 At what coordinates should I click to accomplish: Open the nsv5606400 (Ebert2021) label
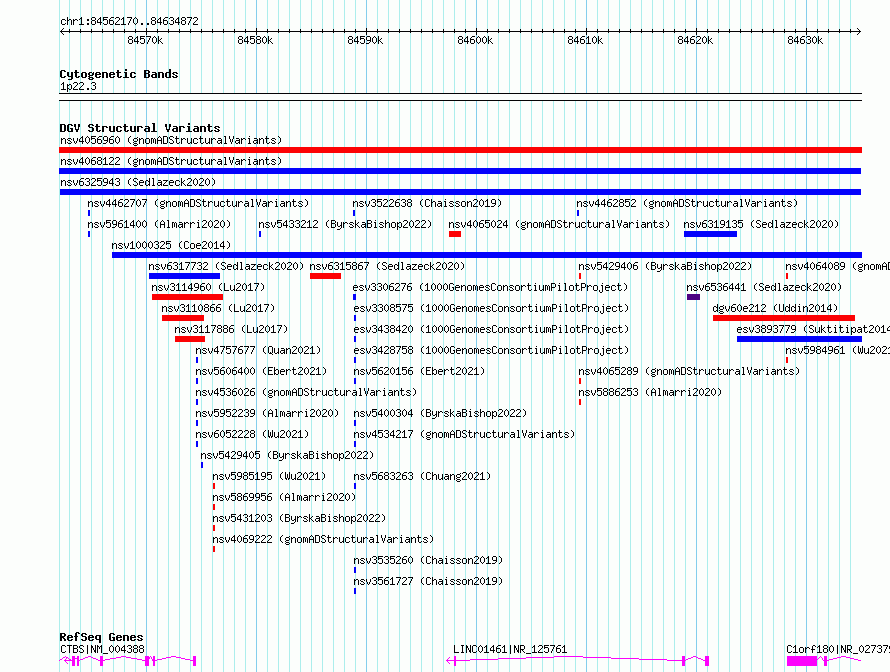(261, 371)
